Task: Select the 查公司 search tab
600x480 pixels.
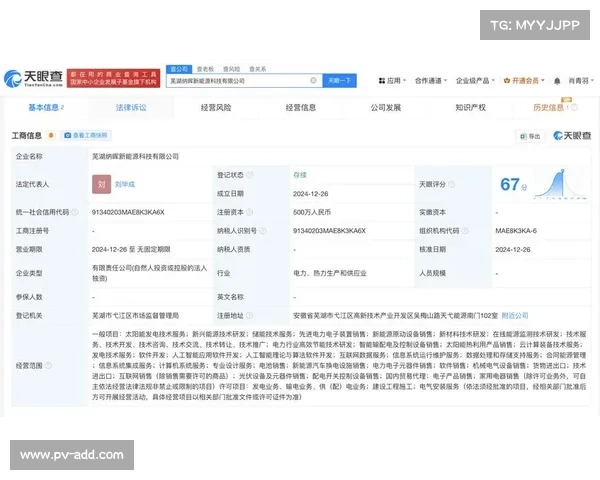Action: pyautogui.click(x=179, y=69)
